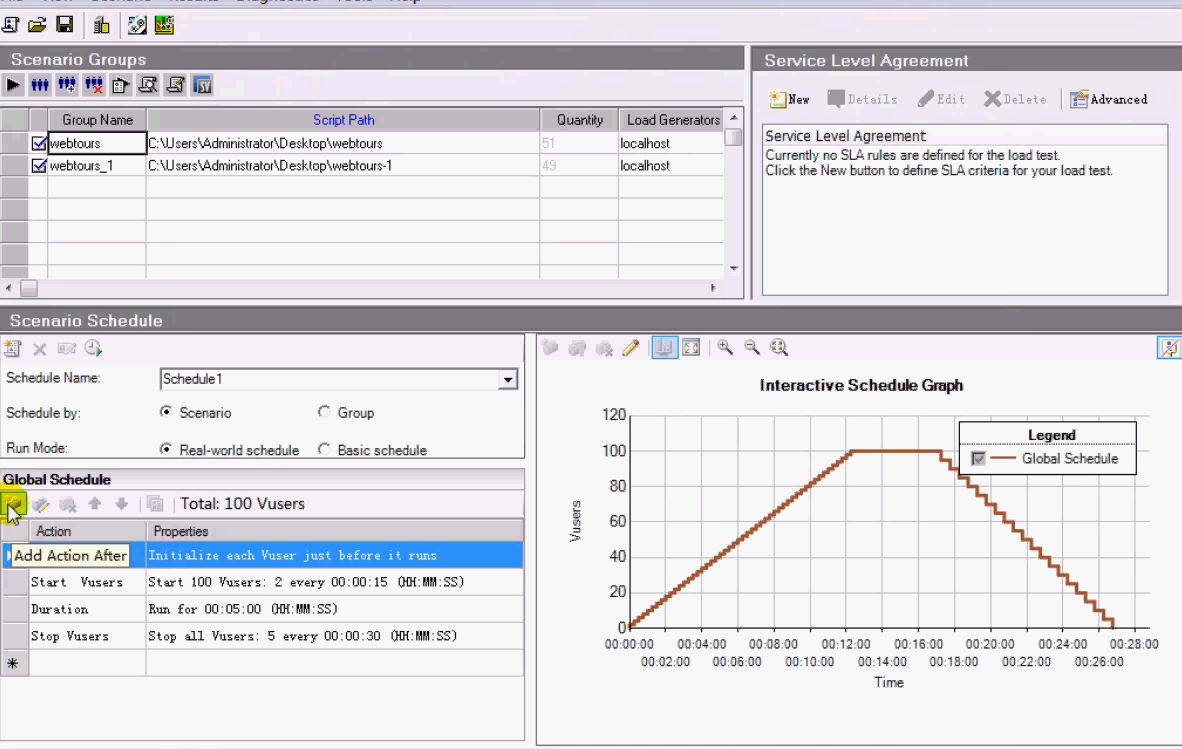
Task: Click the new row asterisk in Global Schedule
Action: 13,663
